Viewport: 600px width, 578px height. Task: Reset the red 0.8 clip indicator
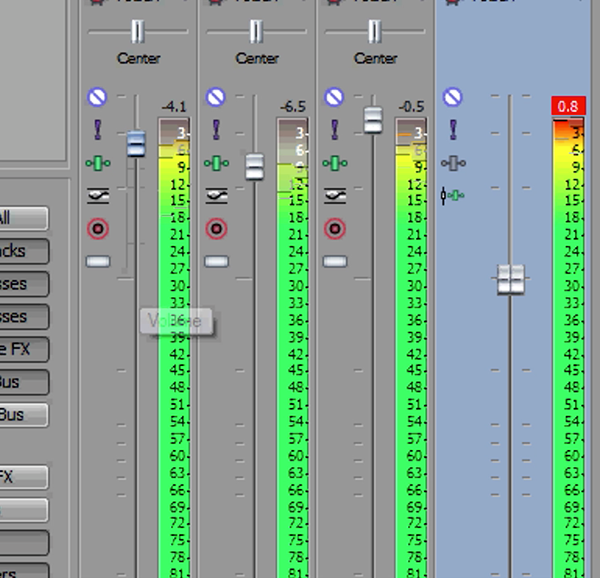[569, 106]
